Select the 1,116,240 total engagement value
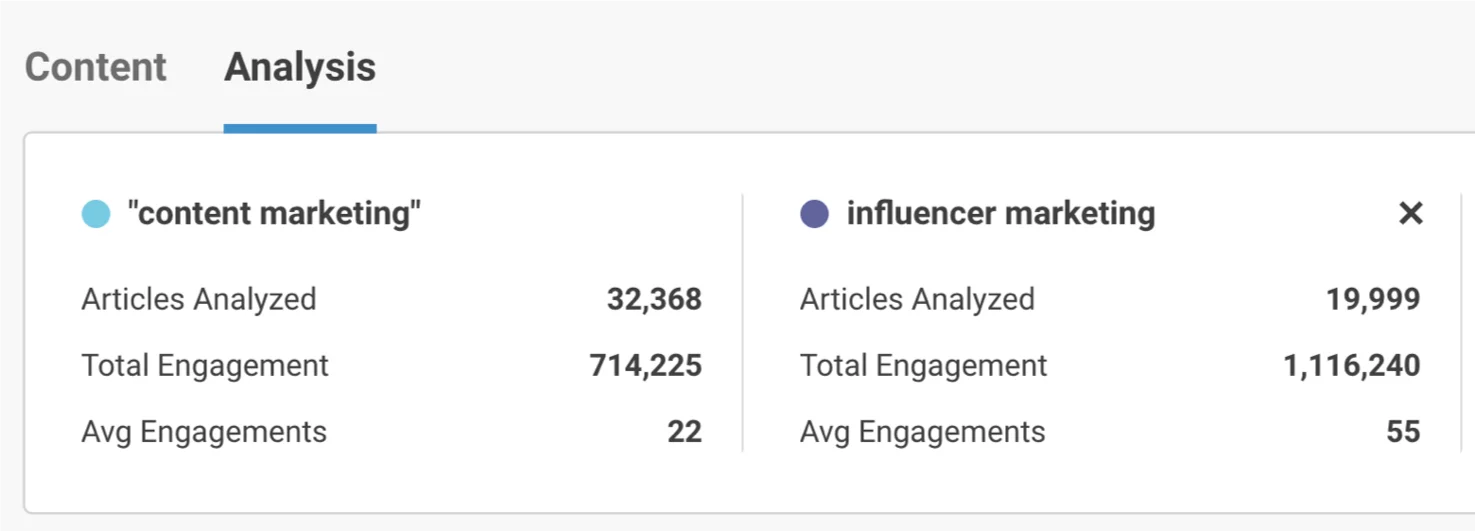Screen dimensions: 1475x531 click(x=1352, y=365)
